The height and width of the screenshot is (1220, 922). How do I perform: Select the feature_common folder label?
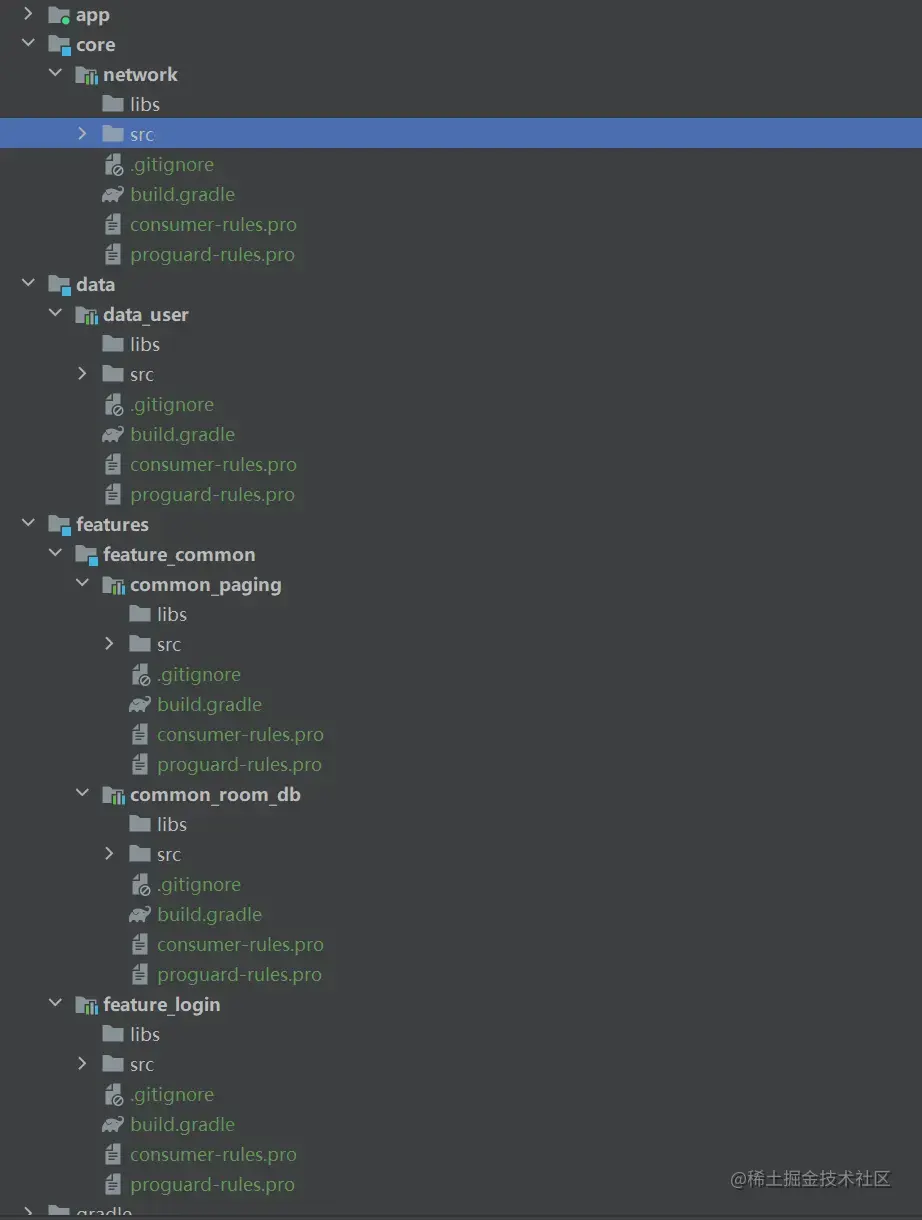(x=179, y=555)
